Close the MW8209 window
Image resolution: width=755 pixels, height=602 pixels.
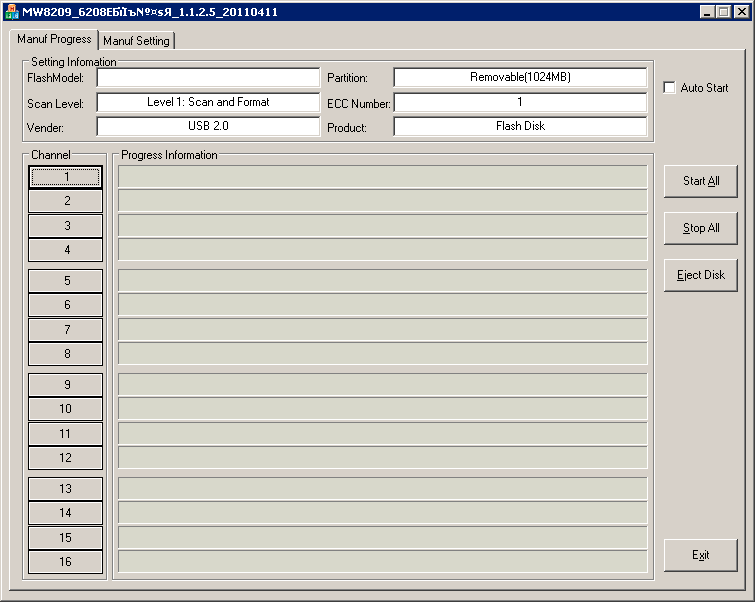(742, 12)
